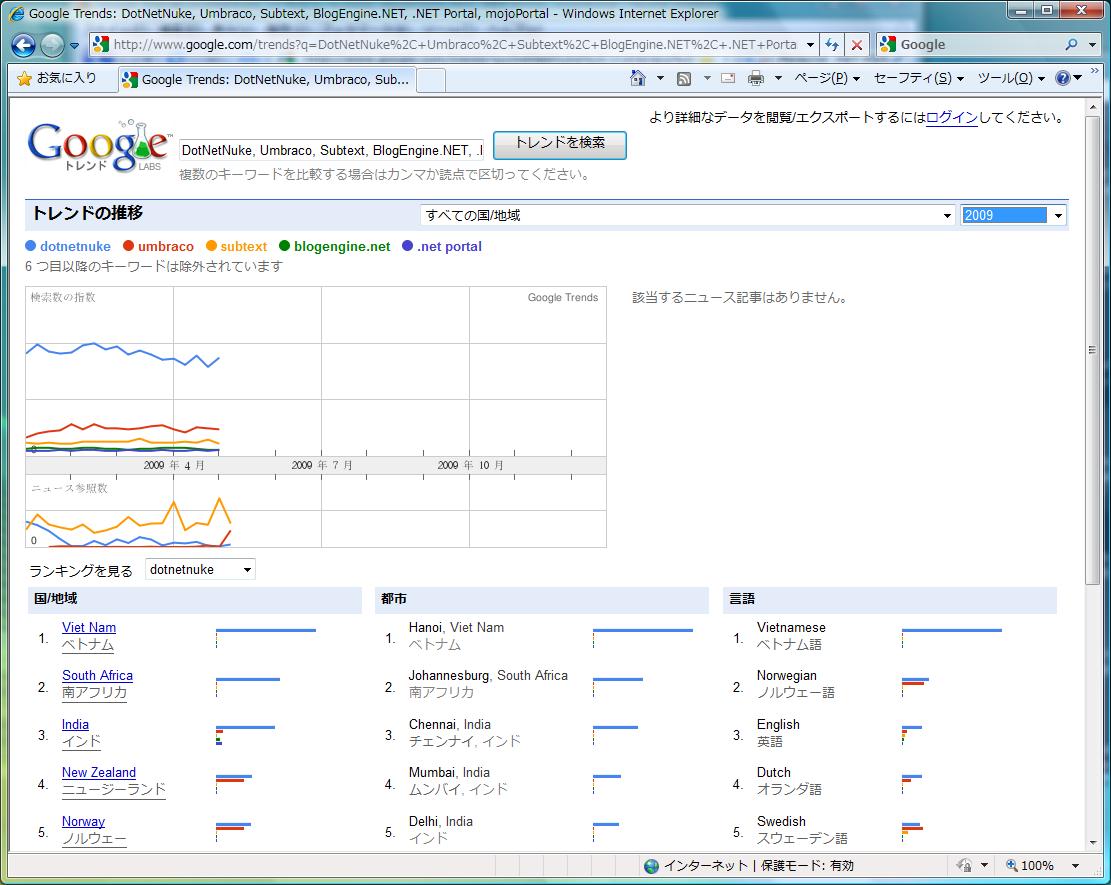
Task: Click the Print icon
Action: (756, 78)
